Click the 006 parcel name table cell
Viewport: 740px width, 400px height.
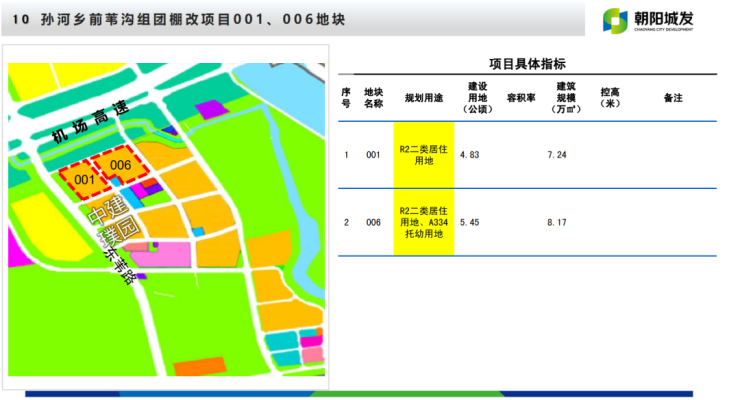point(373,222)
